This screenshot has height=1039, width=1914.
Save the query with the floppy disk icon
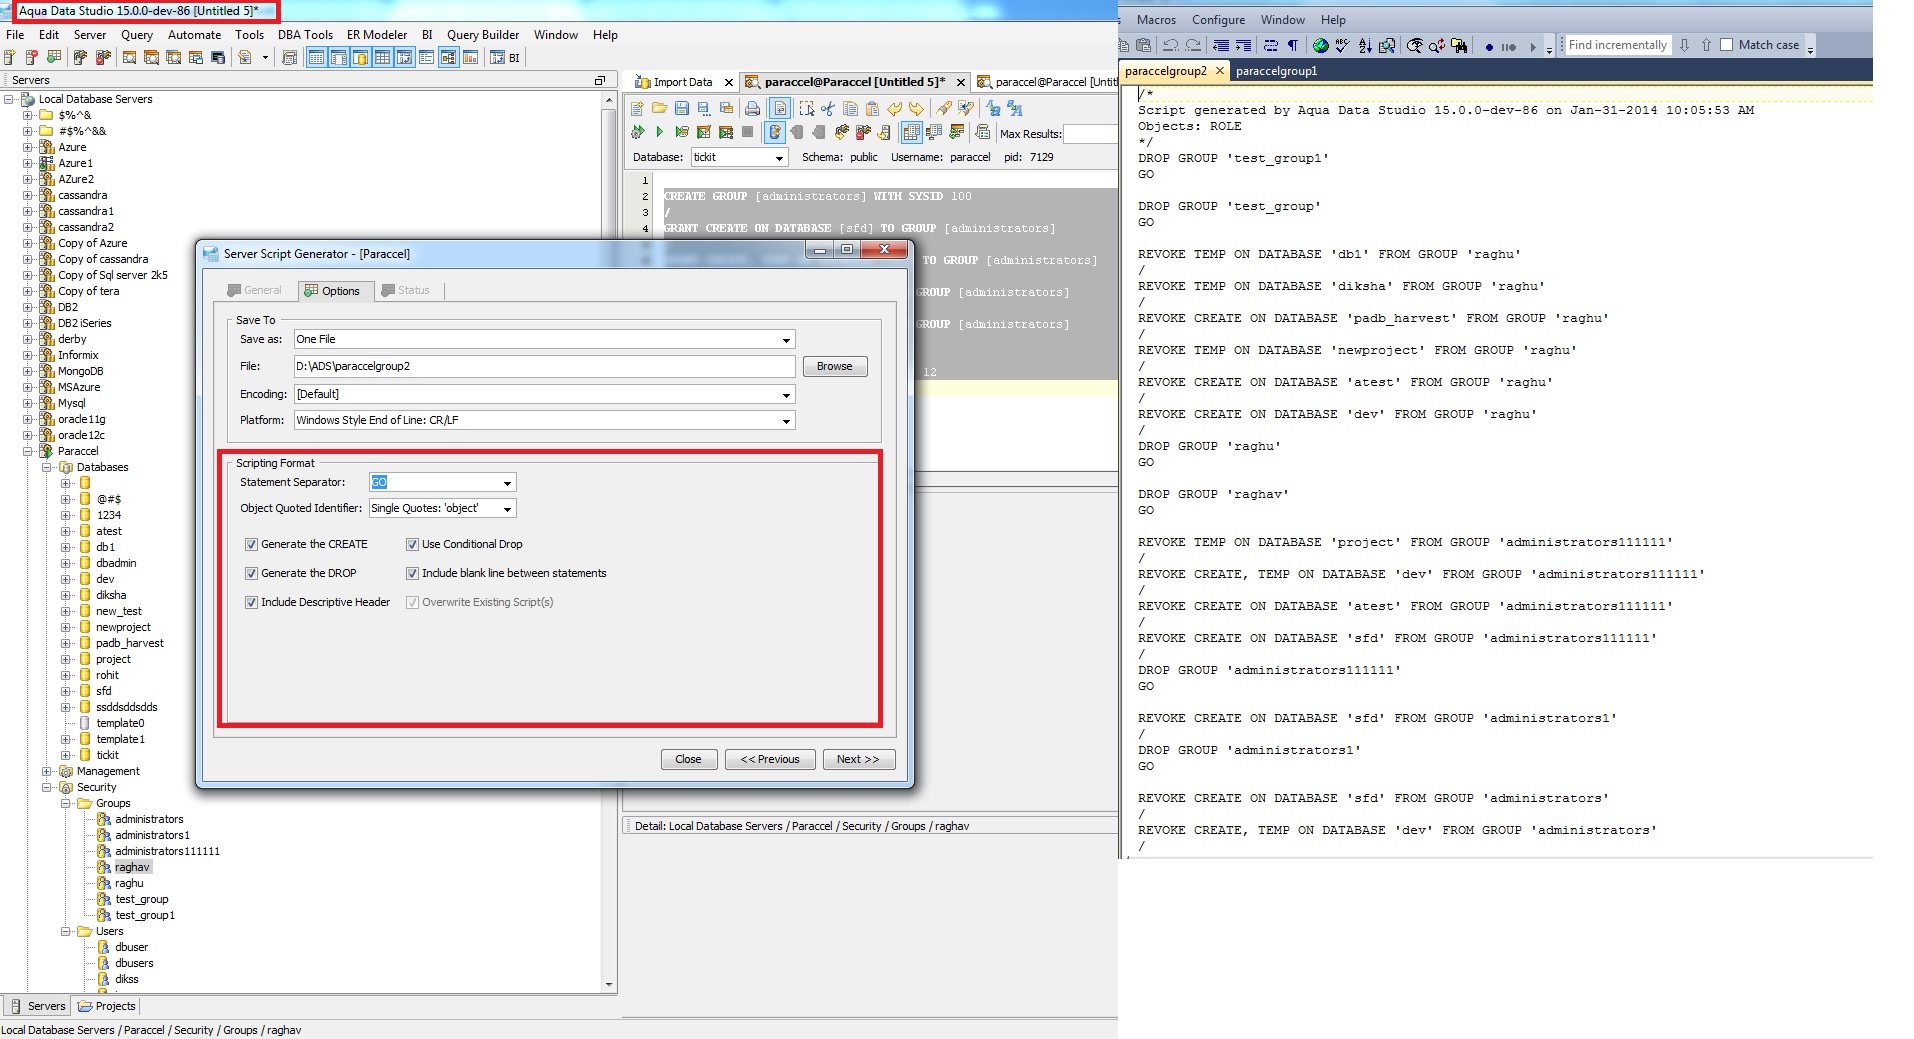tap(682, 108)
